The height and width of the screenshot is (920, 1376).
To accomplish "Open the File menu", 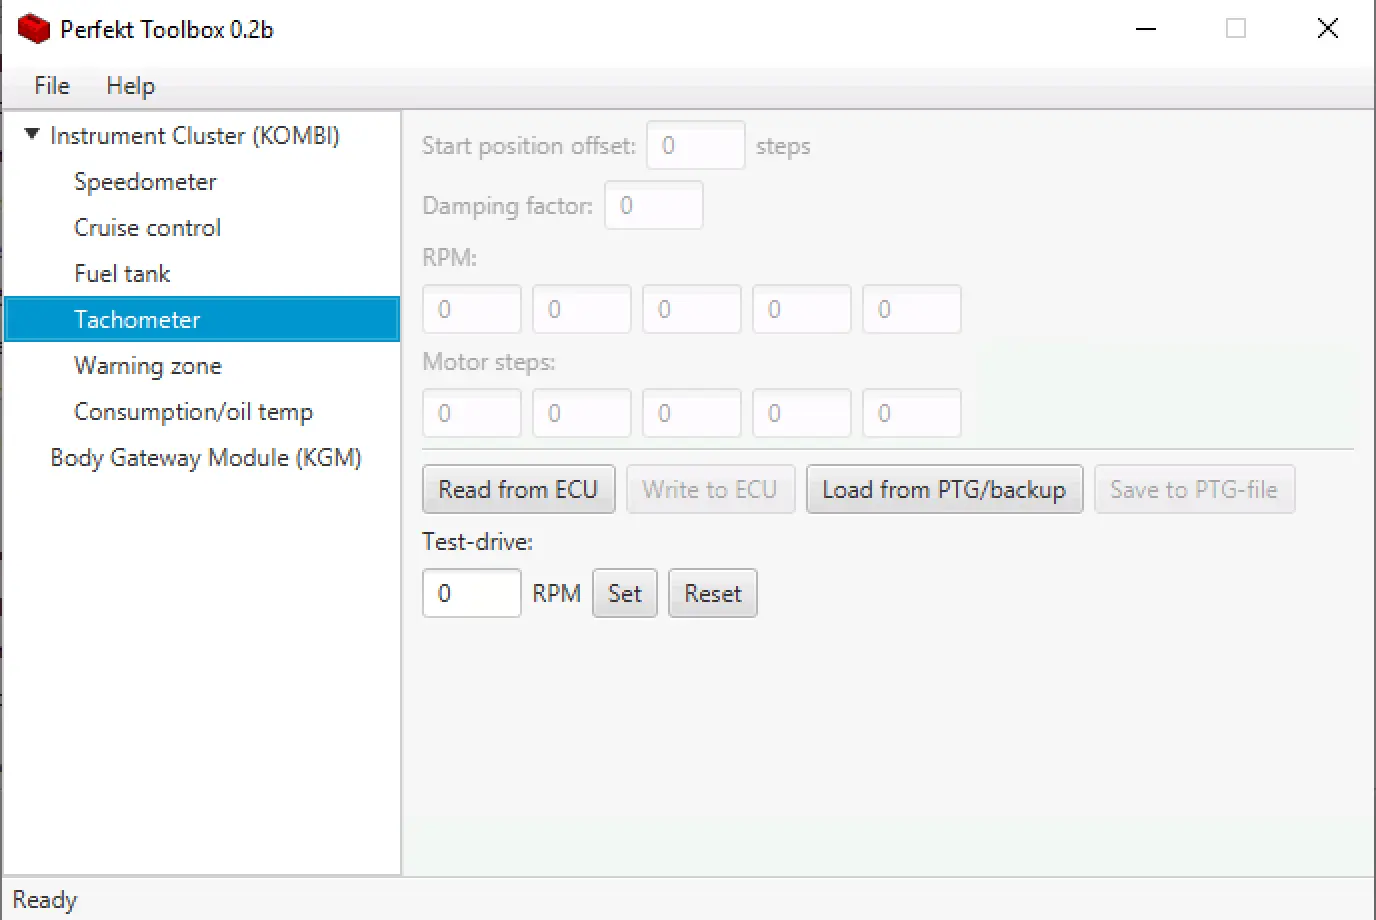I will click(51, 86).
